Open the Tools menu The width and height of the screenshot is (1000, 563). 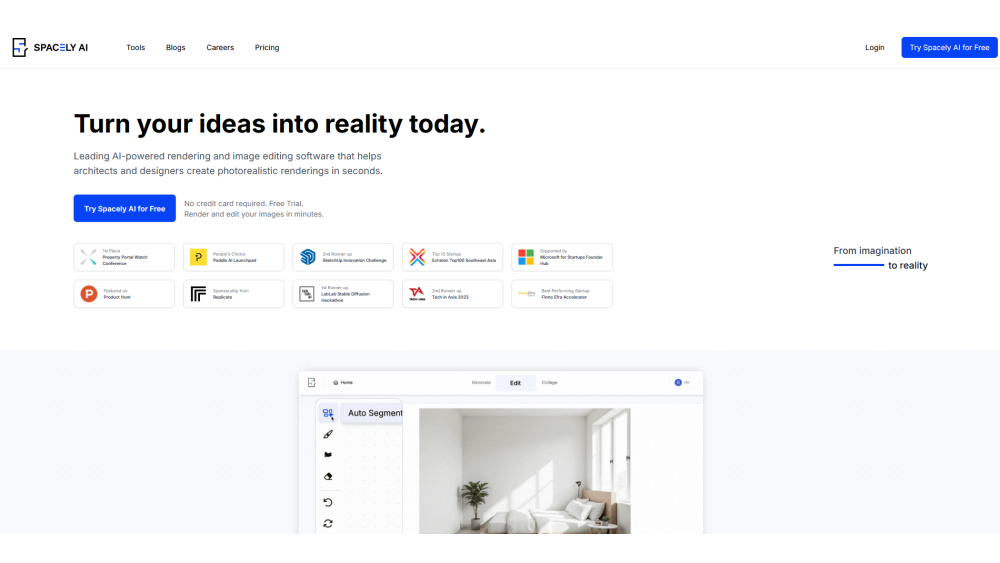(135, 48)
